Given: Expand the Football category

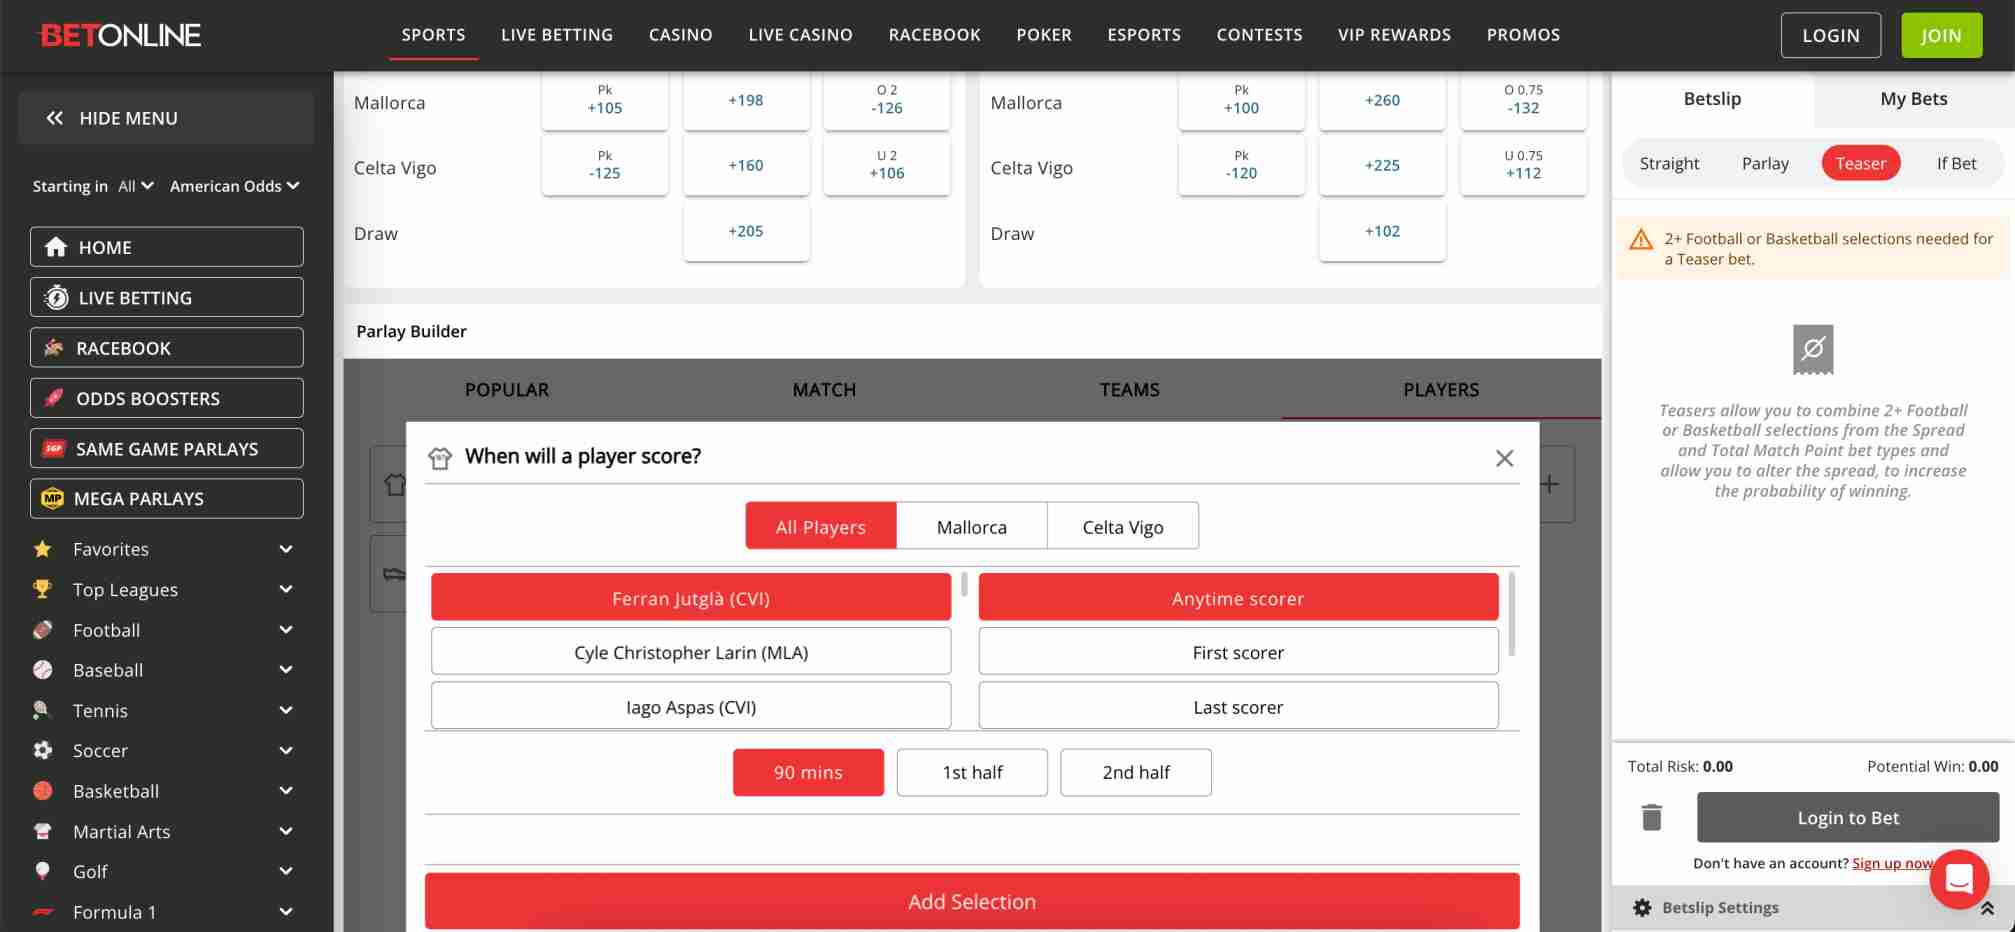Looking at the screenshot, I should (106, 630).
